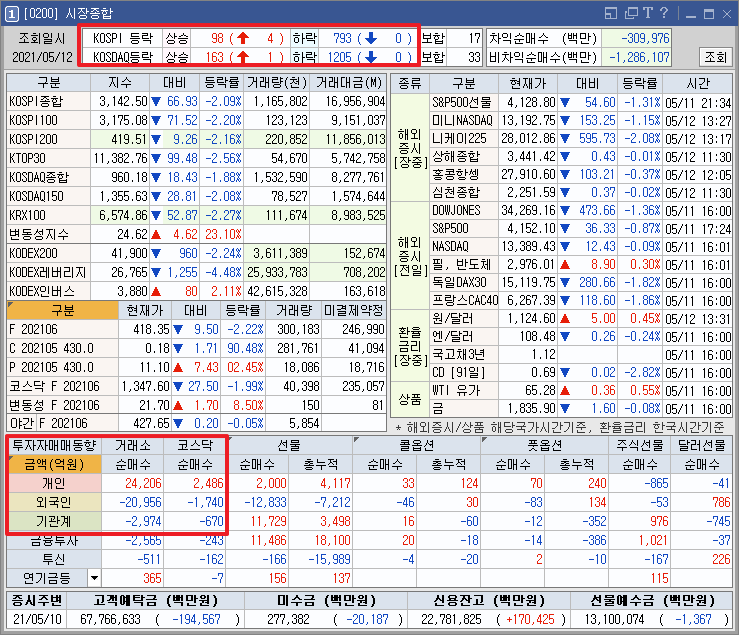Toggle the orange 금액(억원) header
Image resolution: width=739 pixels, height=635 pixels.
(x=55, y=464)
